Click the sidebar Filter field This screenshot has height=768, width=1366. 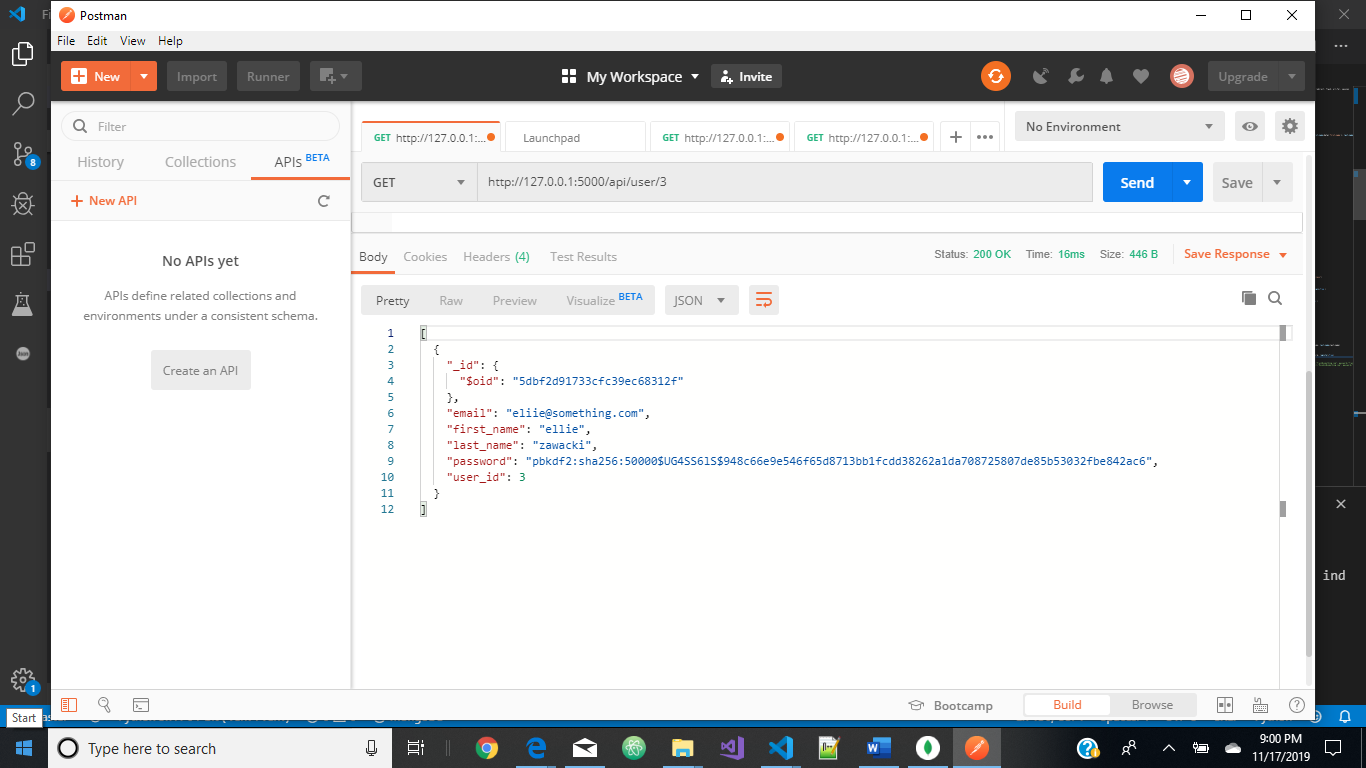pos(200,126)
